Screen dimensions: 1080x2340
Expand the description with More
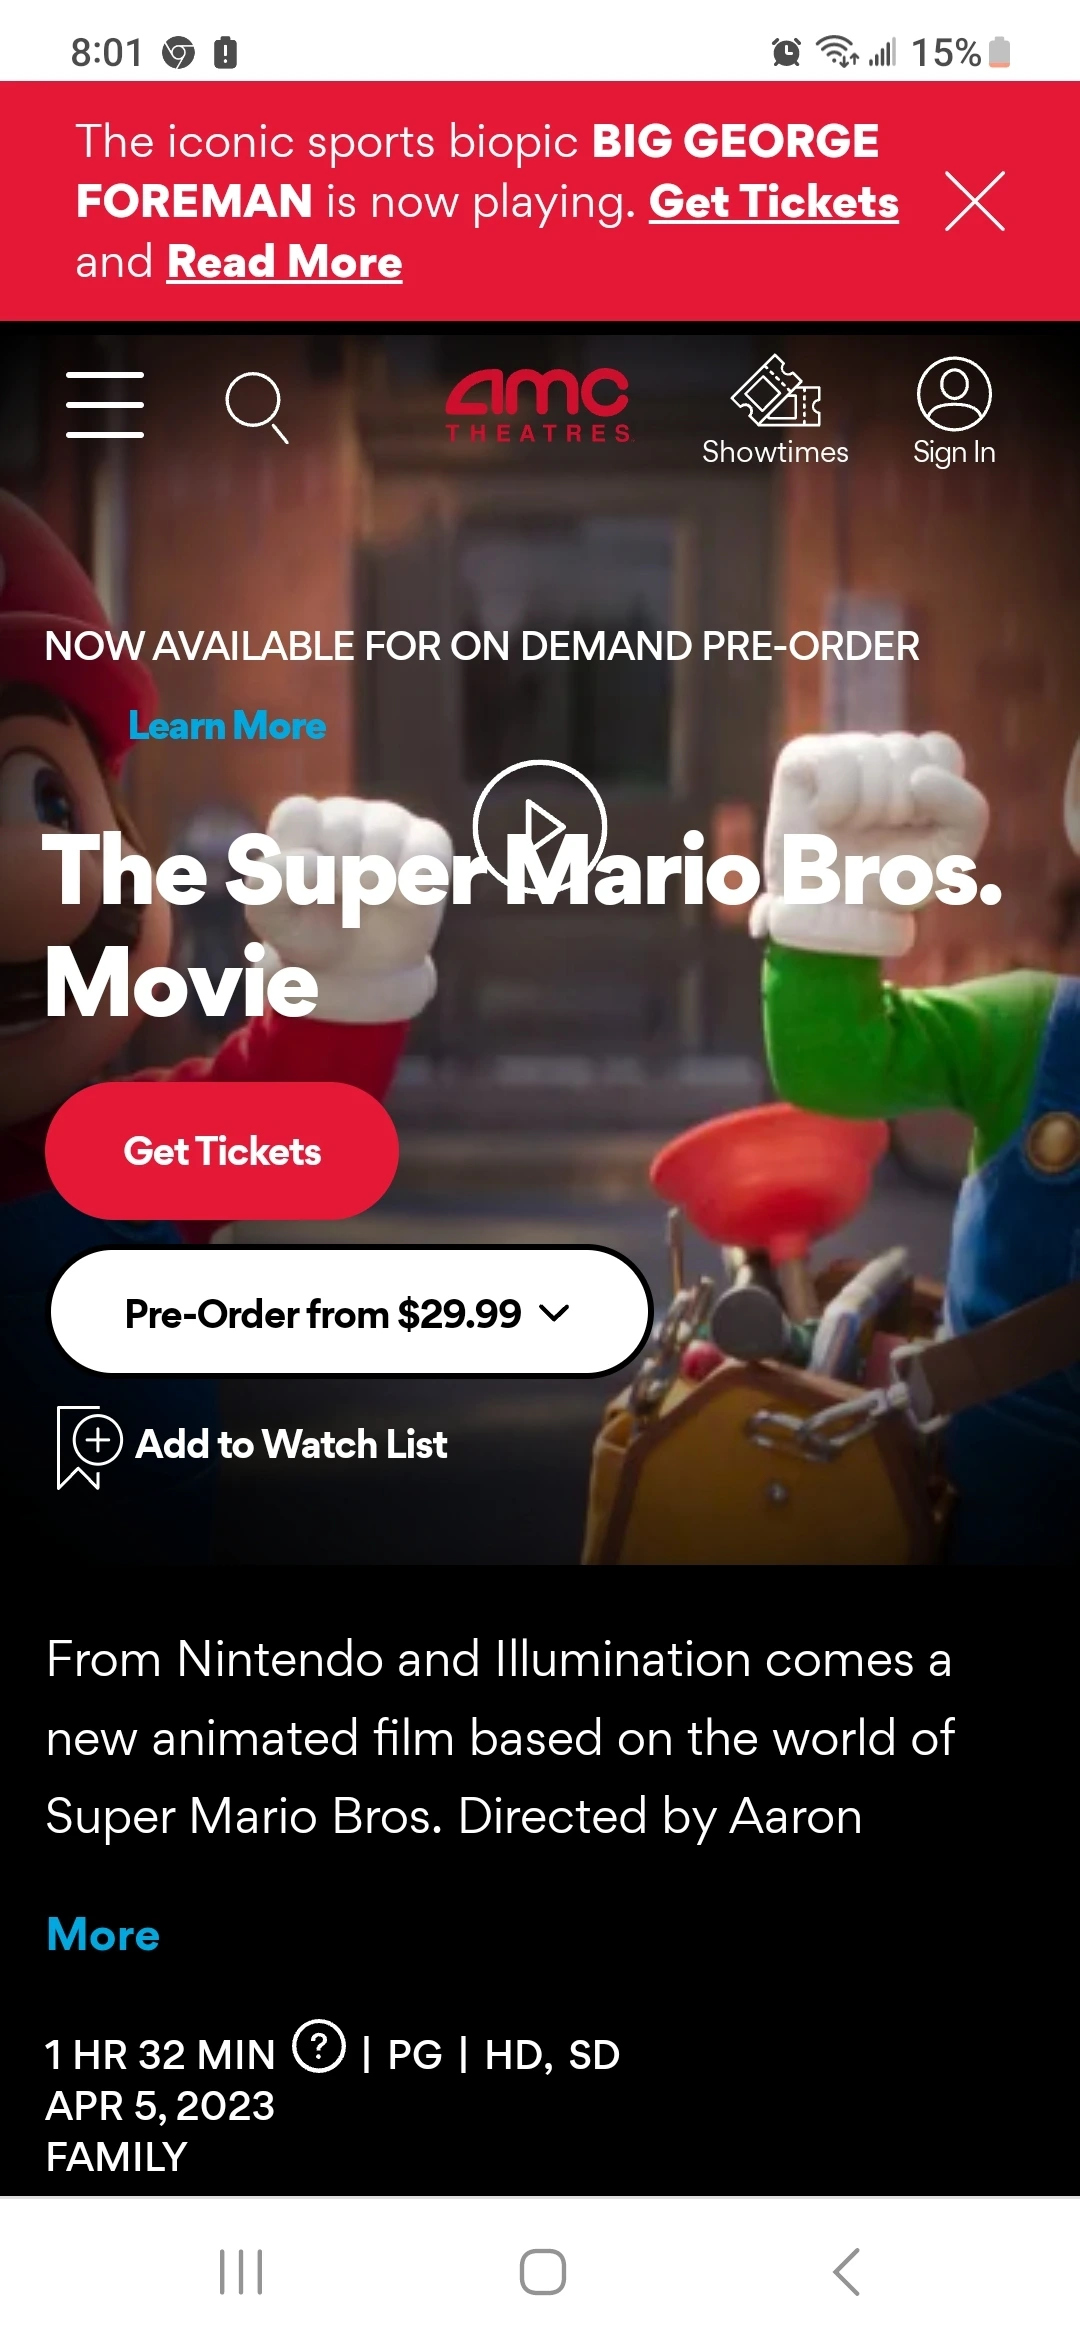click(103, 1934)
